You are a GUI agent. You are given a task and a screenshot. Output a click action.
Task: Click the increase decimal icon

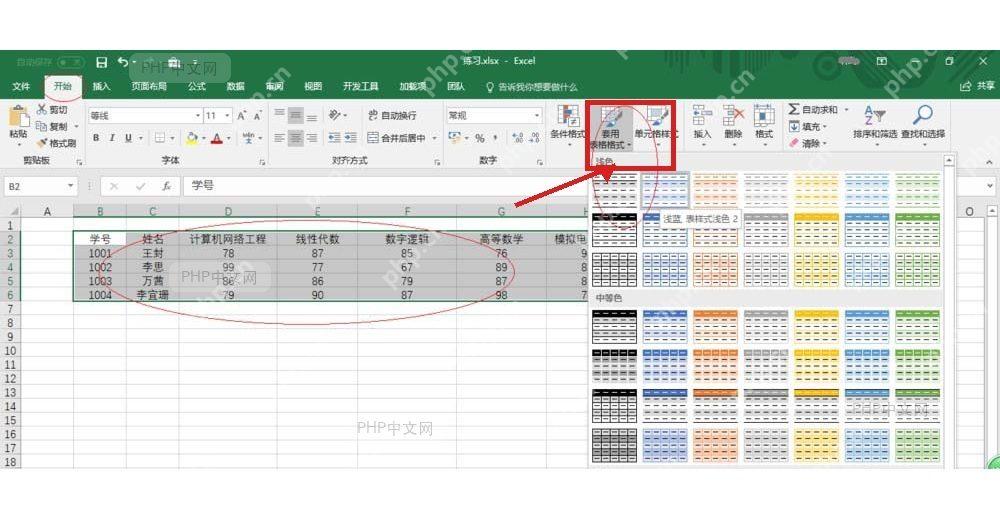pos(518,137)
